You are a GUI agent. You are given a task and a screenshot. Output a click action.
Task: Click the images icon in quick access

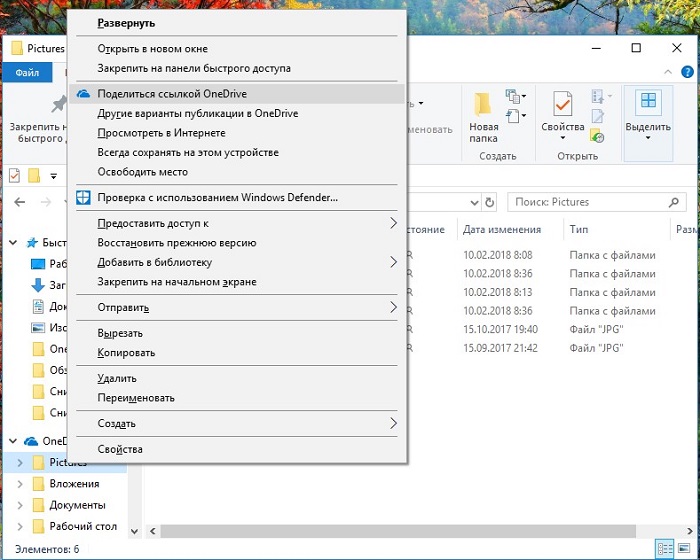tap(38, 327)
